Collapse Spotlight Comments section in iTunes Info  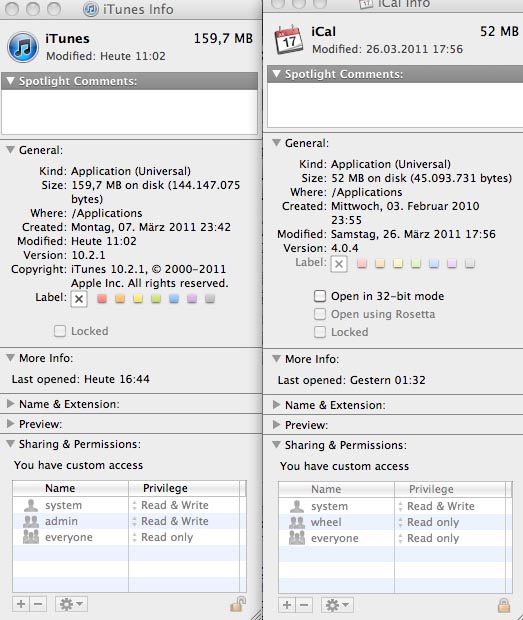(10, 81)
